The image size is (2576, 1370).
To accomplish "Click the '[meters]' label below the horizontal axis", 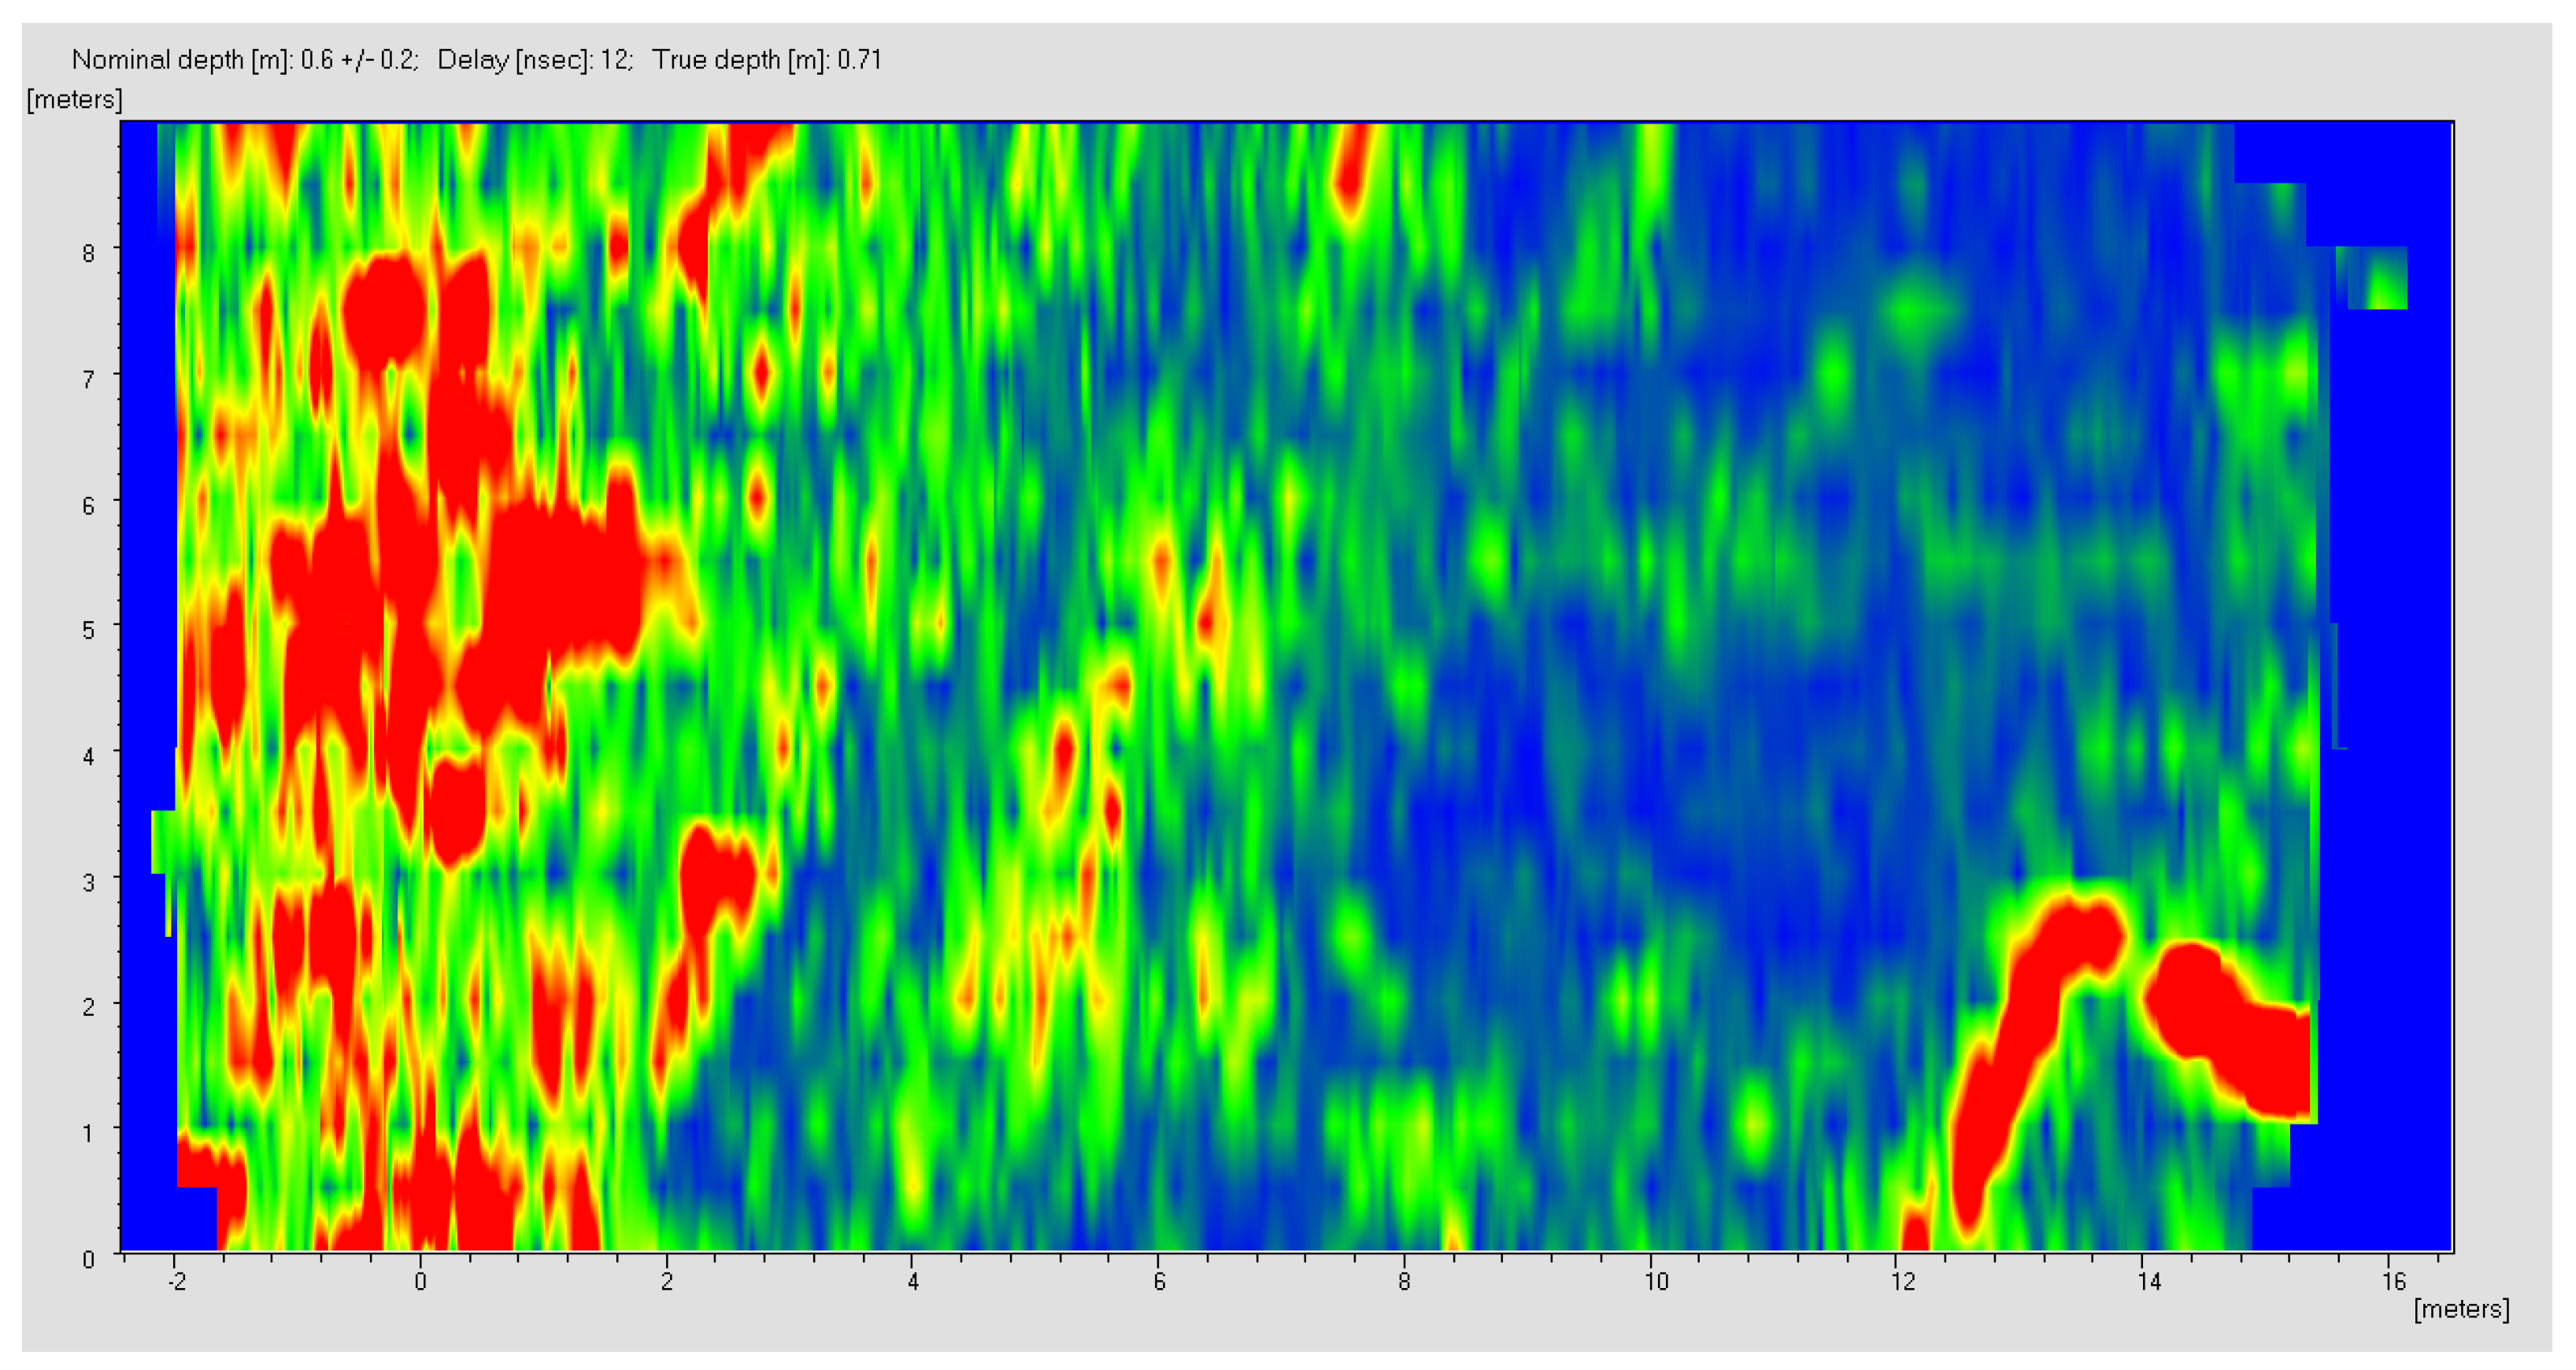I will point(2461,1309).
